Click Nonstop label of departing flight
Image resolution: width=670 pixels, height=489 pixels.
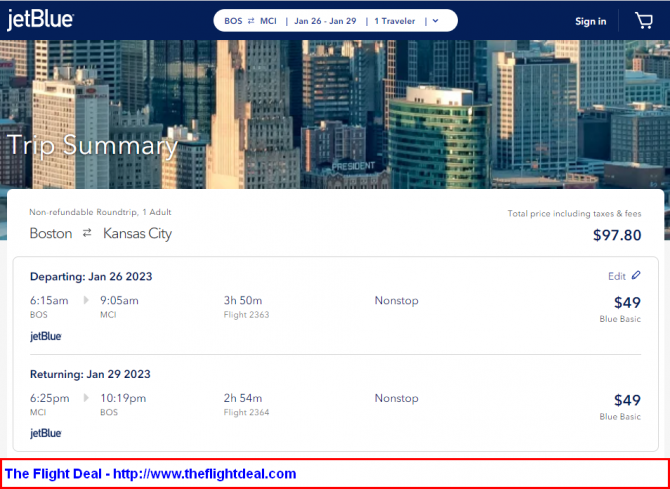pyautogui.click(x=397, y=300)
